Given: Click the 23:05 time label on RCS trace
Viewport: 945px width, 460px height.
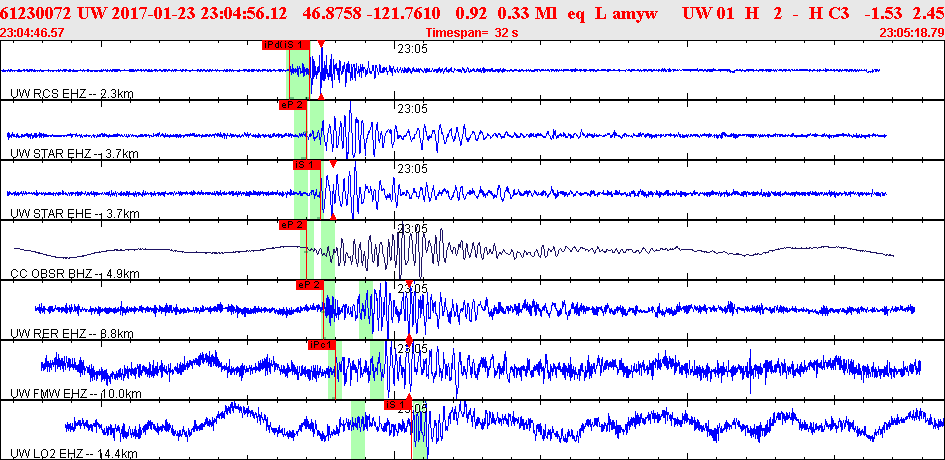Looking at the screenshot, I should pos(412,49).
